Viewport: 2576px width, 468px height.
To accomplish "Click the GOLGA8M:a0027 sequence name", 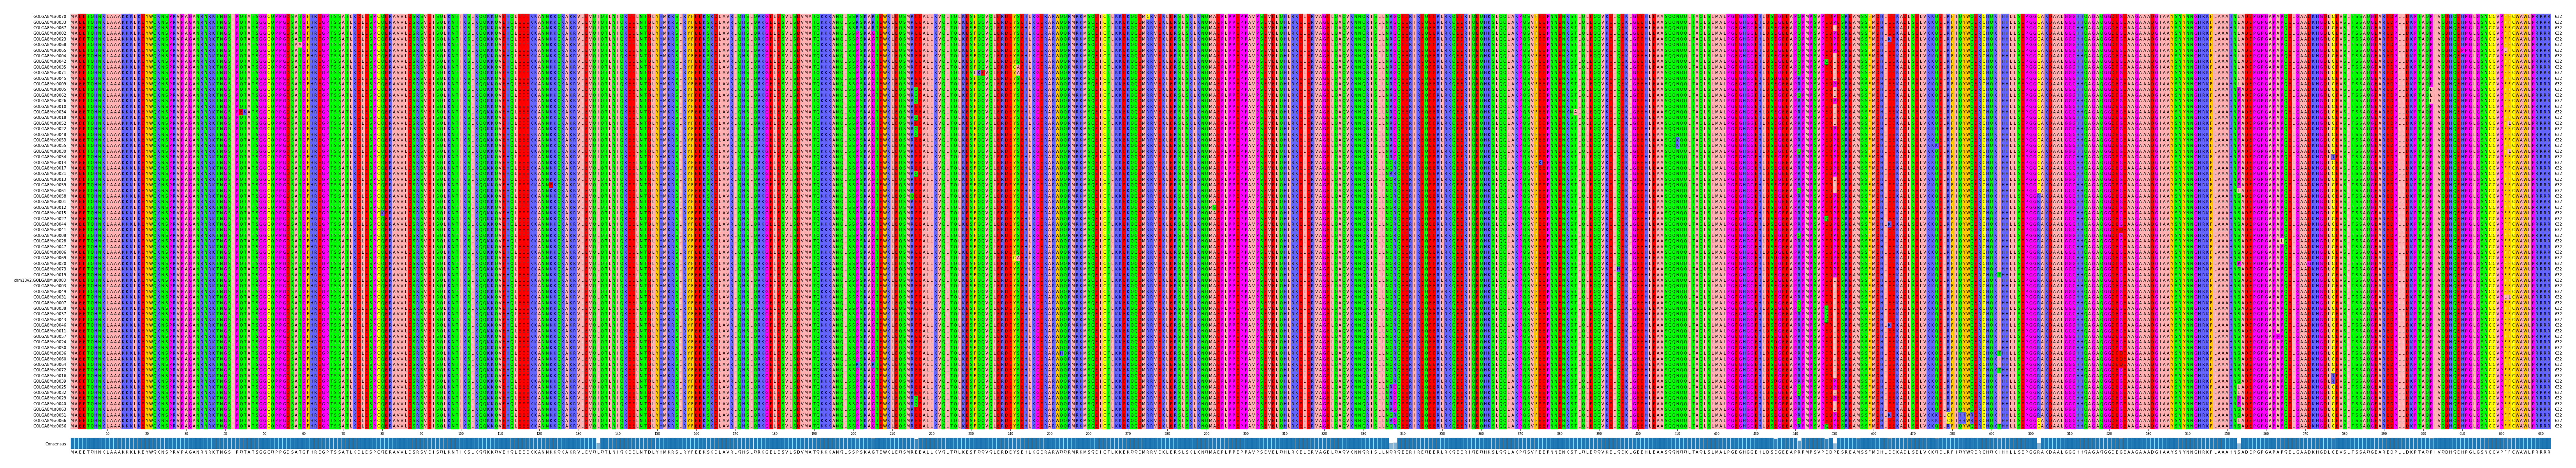I will pos(50,219).
